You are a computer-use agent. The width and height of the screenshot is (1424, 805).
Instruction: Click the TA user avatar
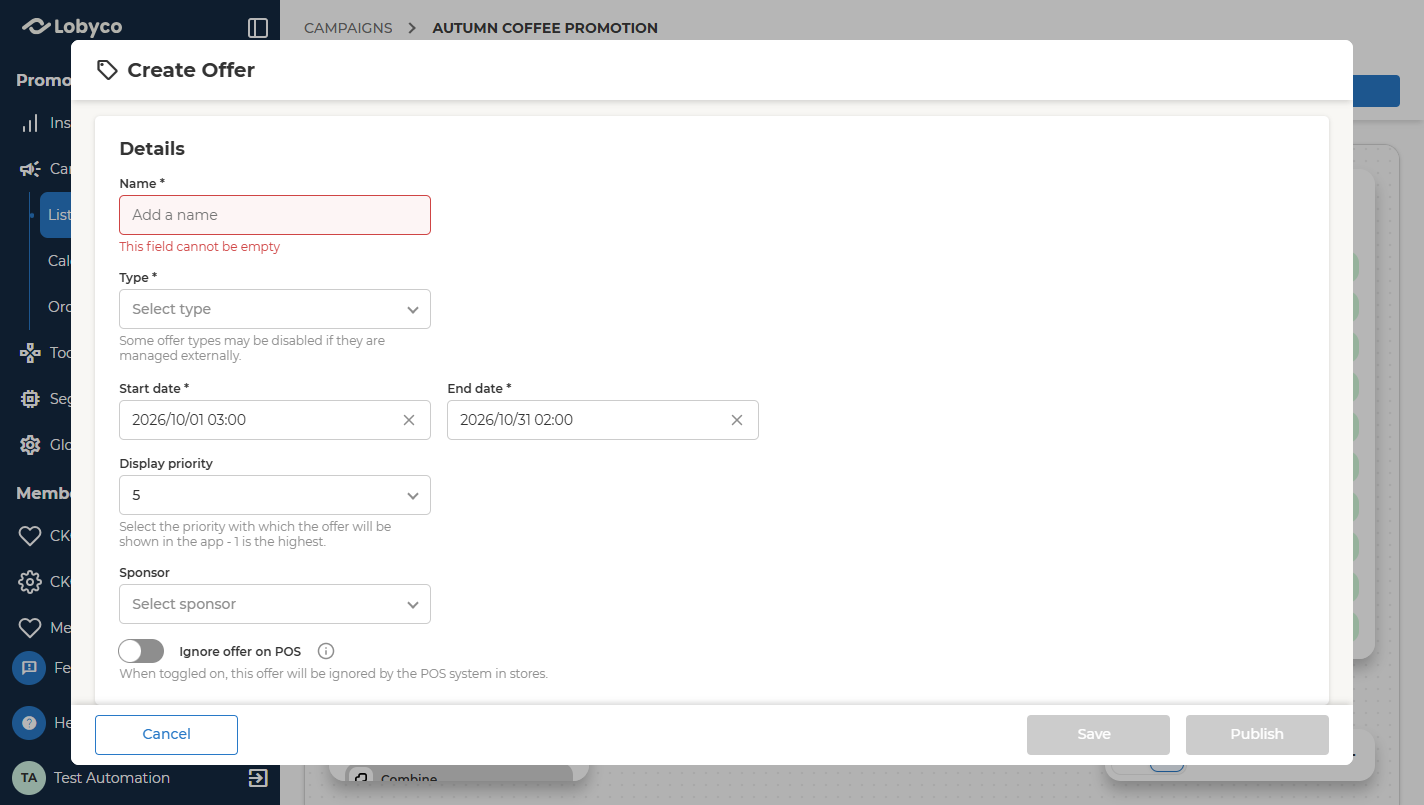(x=29, y=777)
